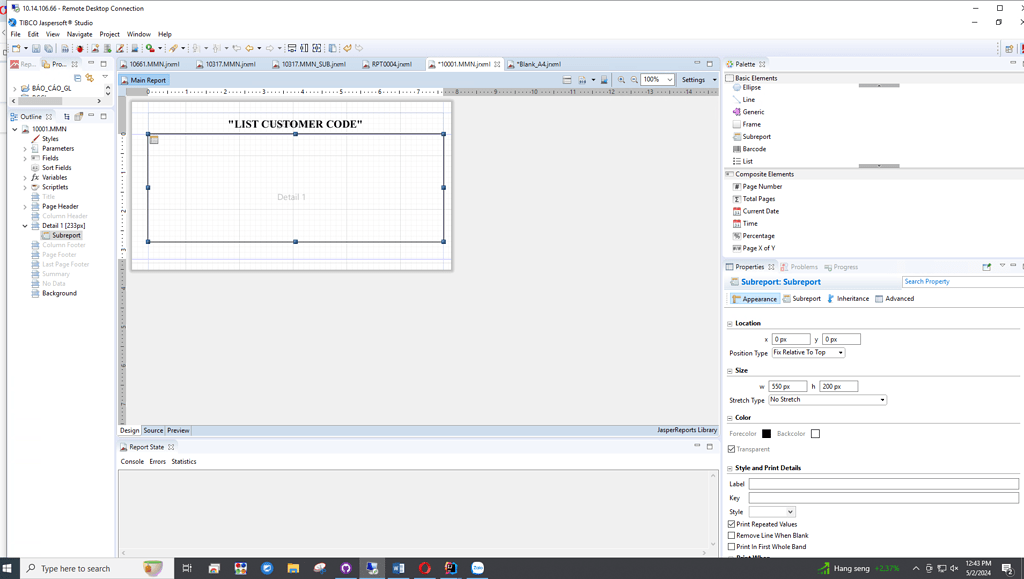The height and width of the screenshot is (579, 1024).
Task: Select Variables in the Outline tree
Action: pyautogui.click(x=54, y=178)
